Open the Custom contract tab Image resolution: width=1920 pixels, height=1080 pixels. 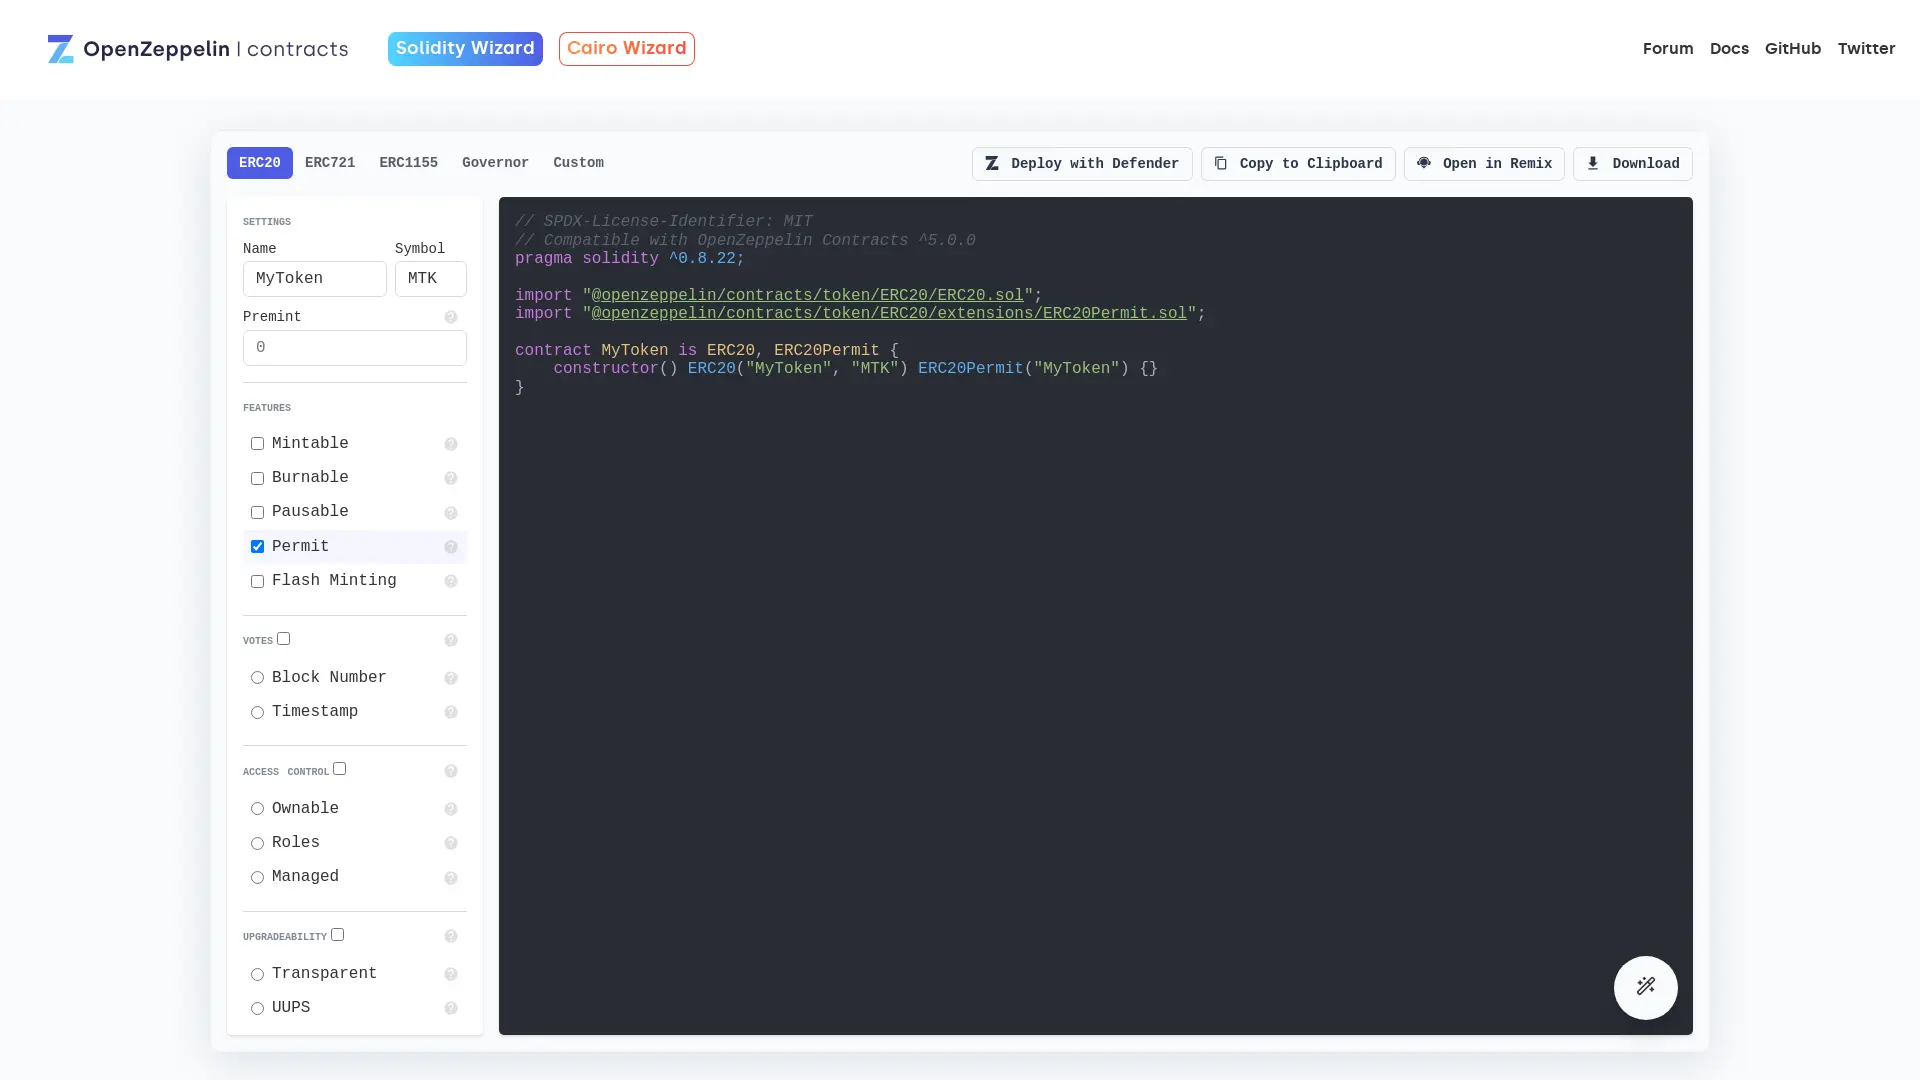click(578, 162)
